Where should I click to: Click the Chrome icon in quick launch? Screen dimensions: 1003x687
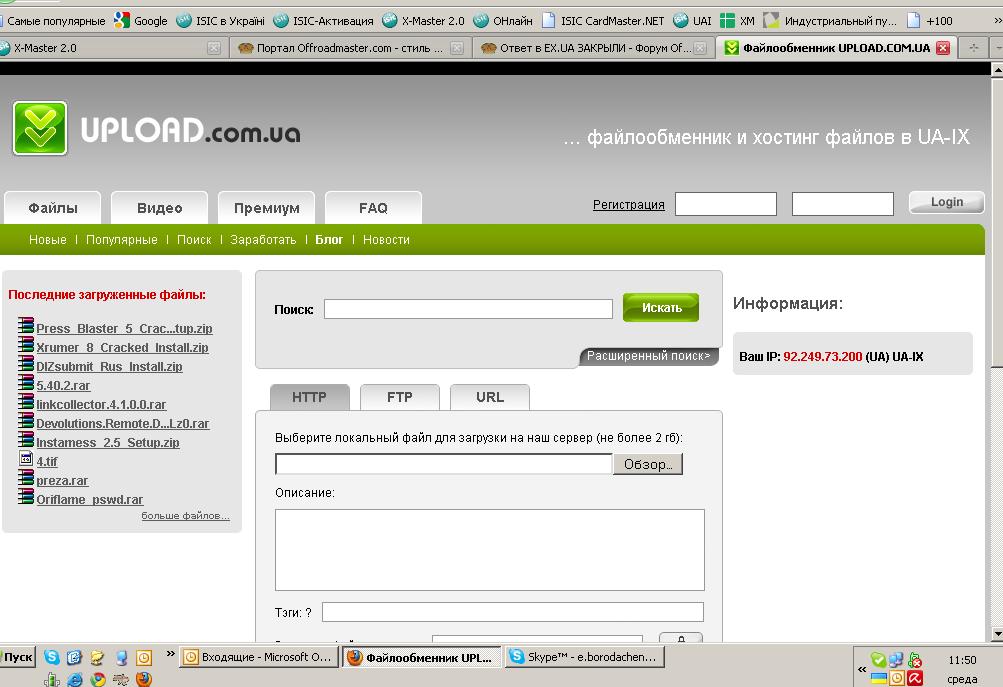click(x=98, y=679)
